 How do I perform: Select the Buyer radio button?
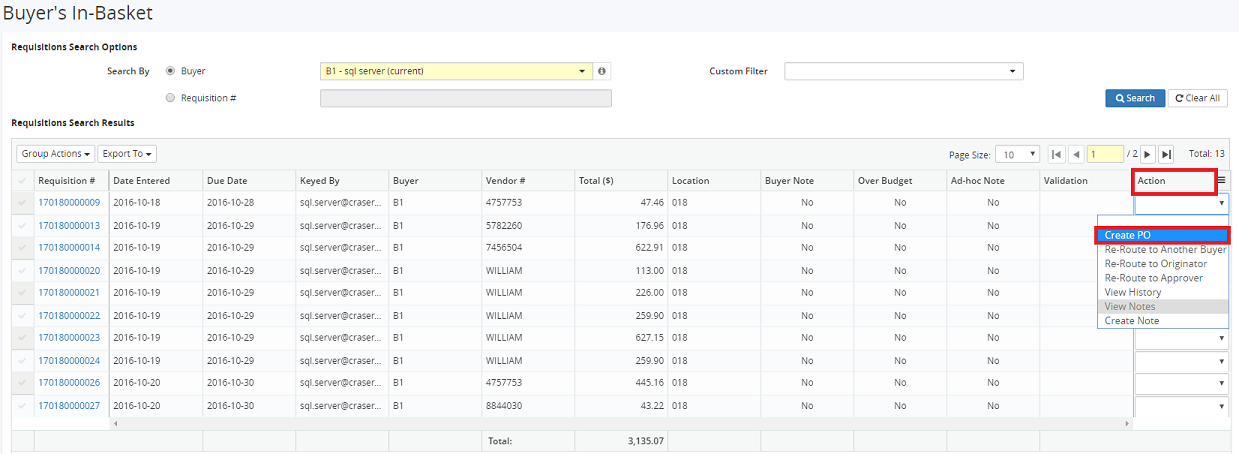[170, 71]
